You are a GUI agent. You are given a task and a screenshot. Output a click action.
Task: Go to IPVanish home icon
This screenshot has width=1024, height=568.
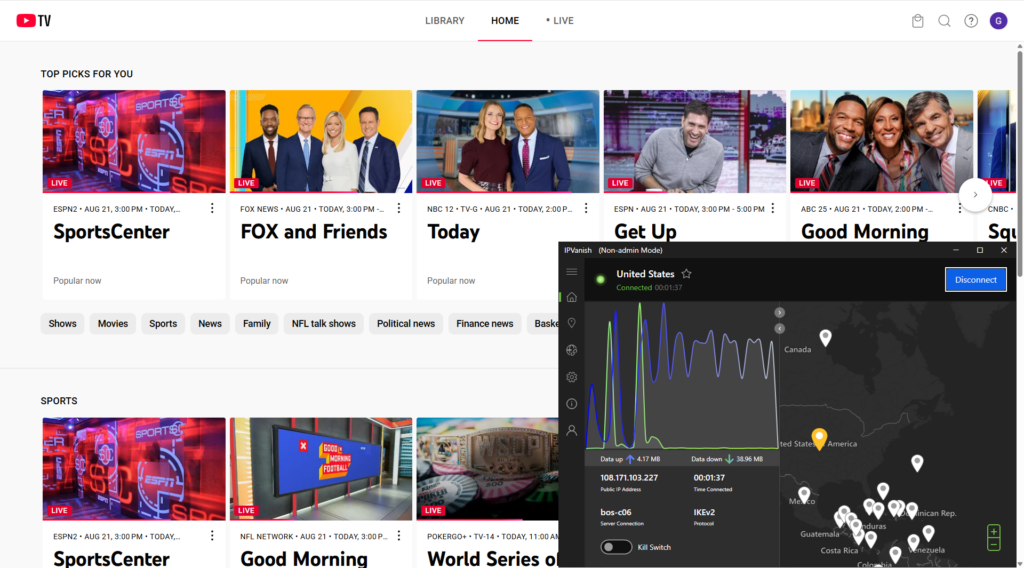coord(571,297)
